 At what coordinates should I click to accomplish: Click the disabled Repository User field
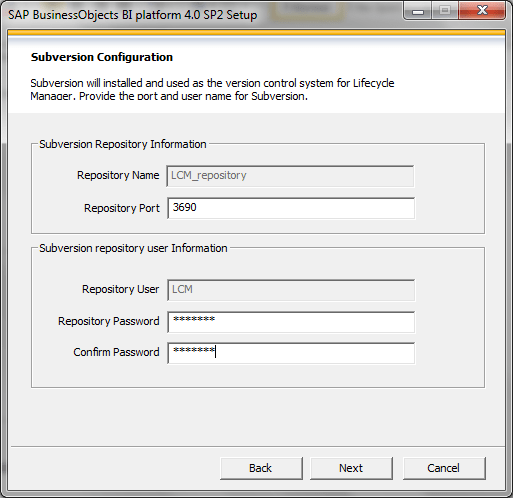(291, 290)
